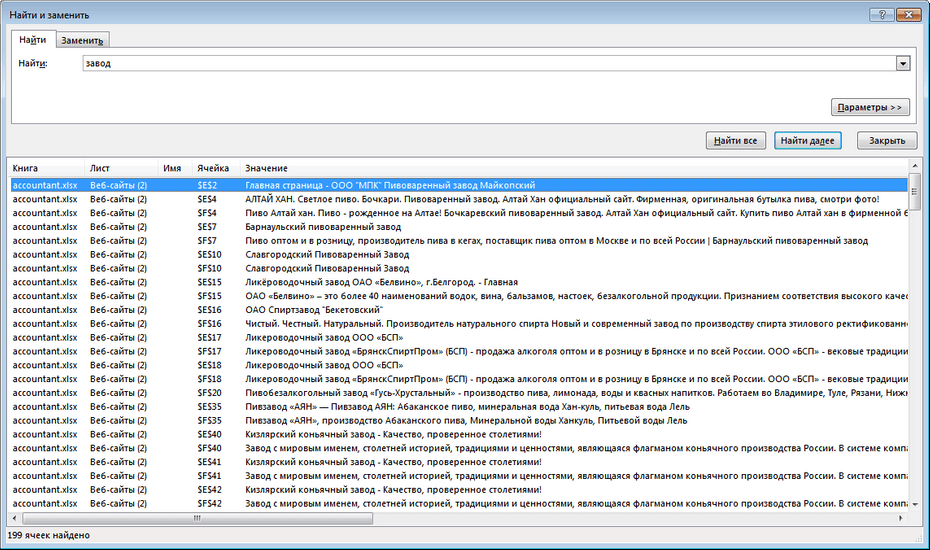Select result row for cell $F$4
The width and height of the screenshot is (930, 550).
(x=459, y=213)
